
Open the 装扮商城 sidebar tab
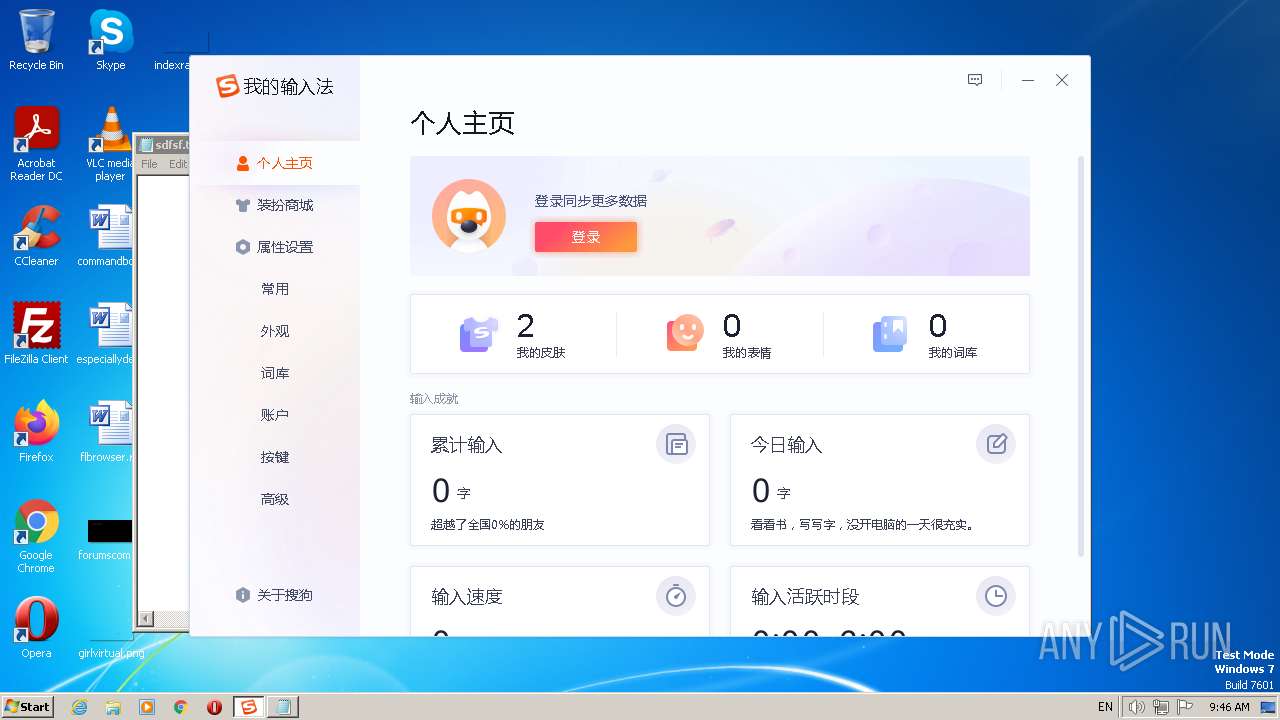(274, 205)
